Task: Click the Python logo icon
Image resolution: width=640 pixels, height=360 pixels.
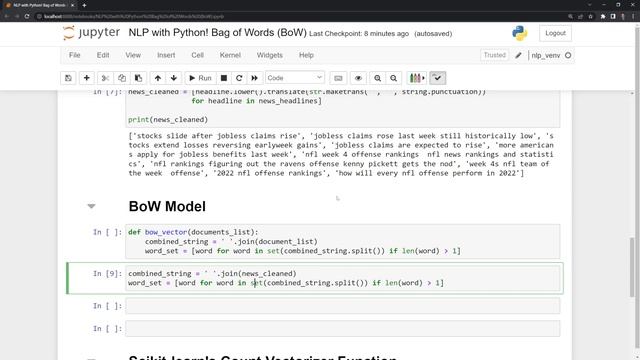Action: point(520,33)
